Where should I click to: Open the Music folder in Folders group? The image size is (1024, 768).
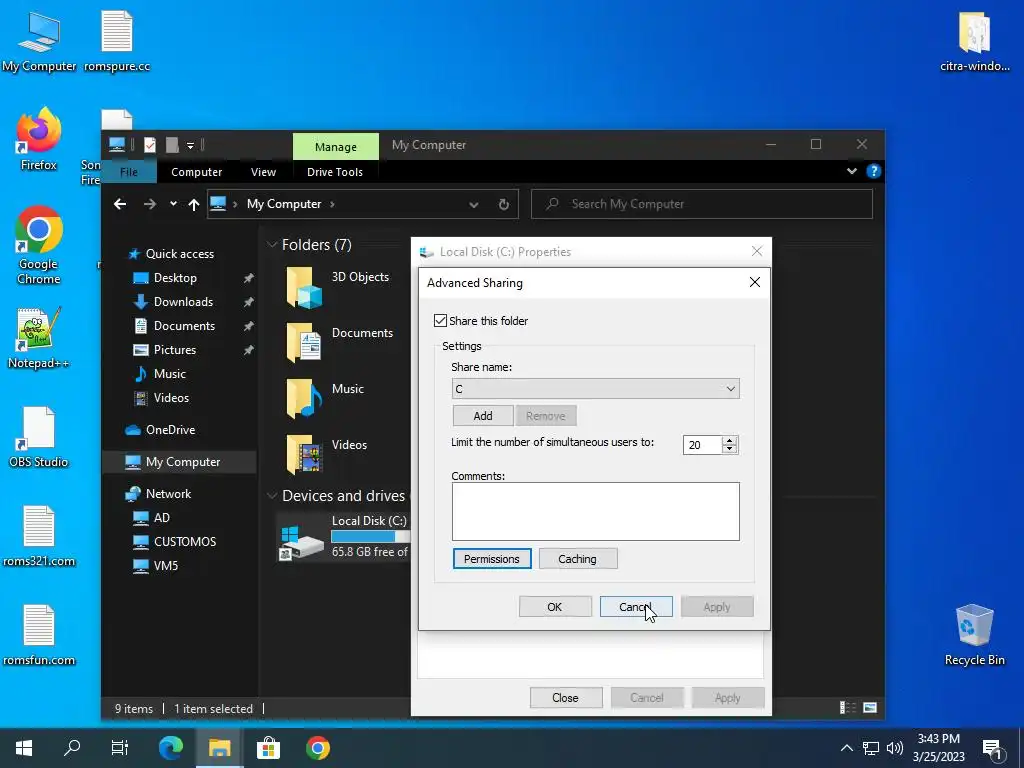(x=325, y=398)
